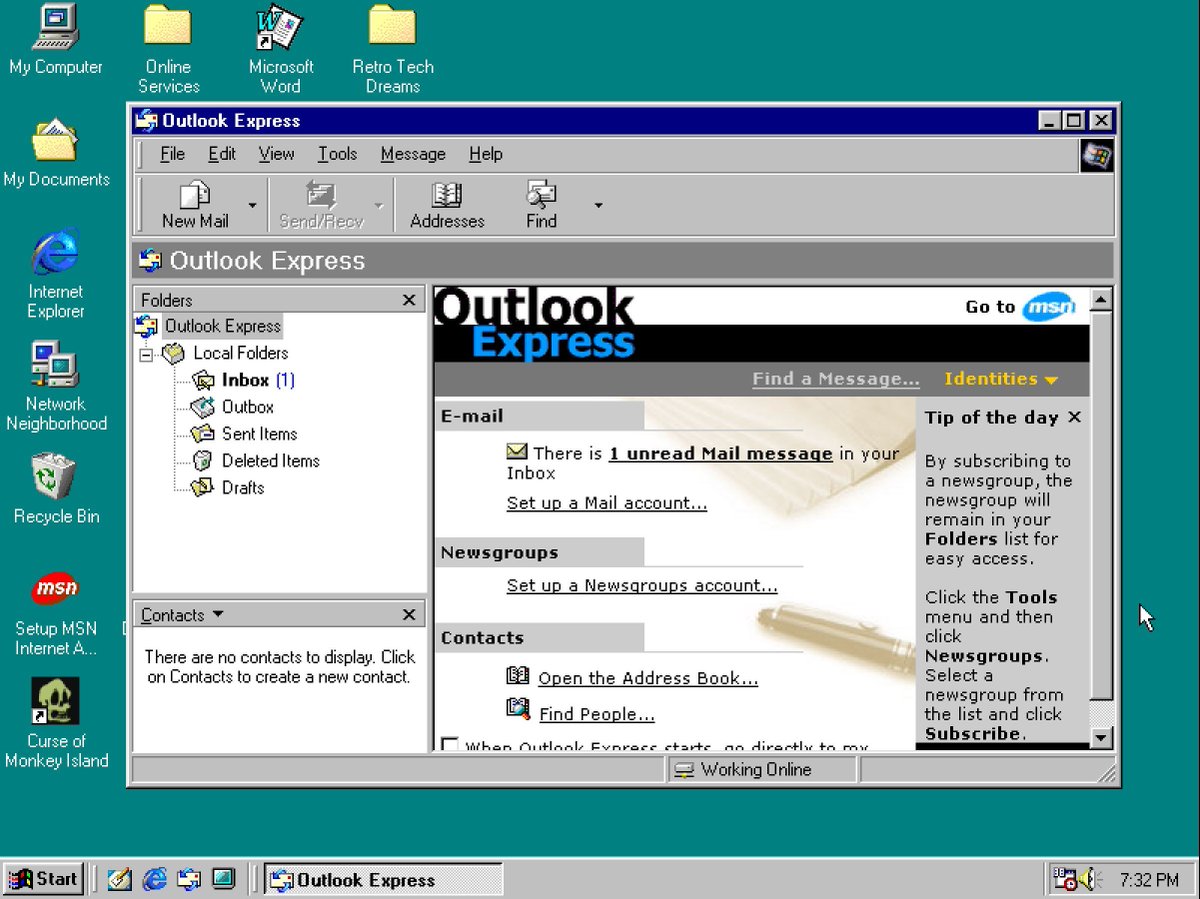Click the scrollbar up arrow
Image resolution: width=1200 pixels, height=899 pixels.
pos(1101,299)
